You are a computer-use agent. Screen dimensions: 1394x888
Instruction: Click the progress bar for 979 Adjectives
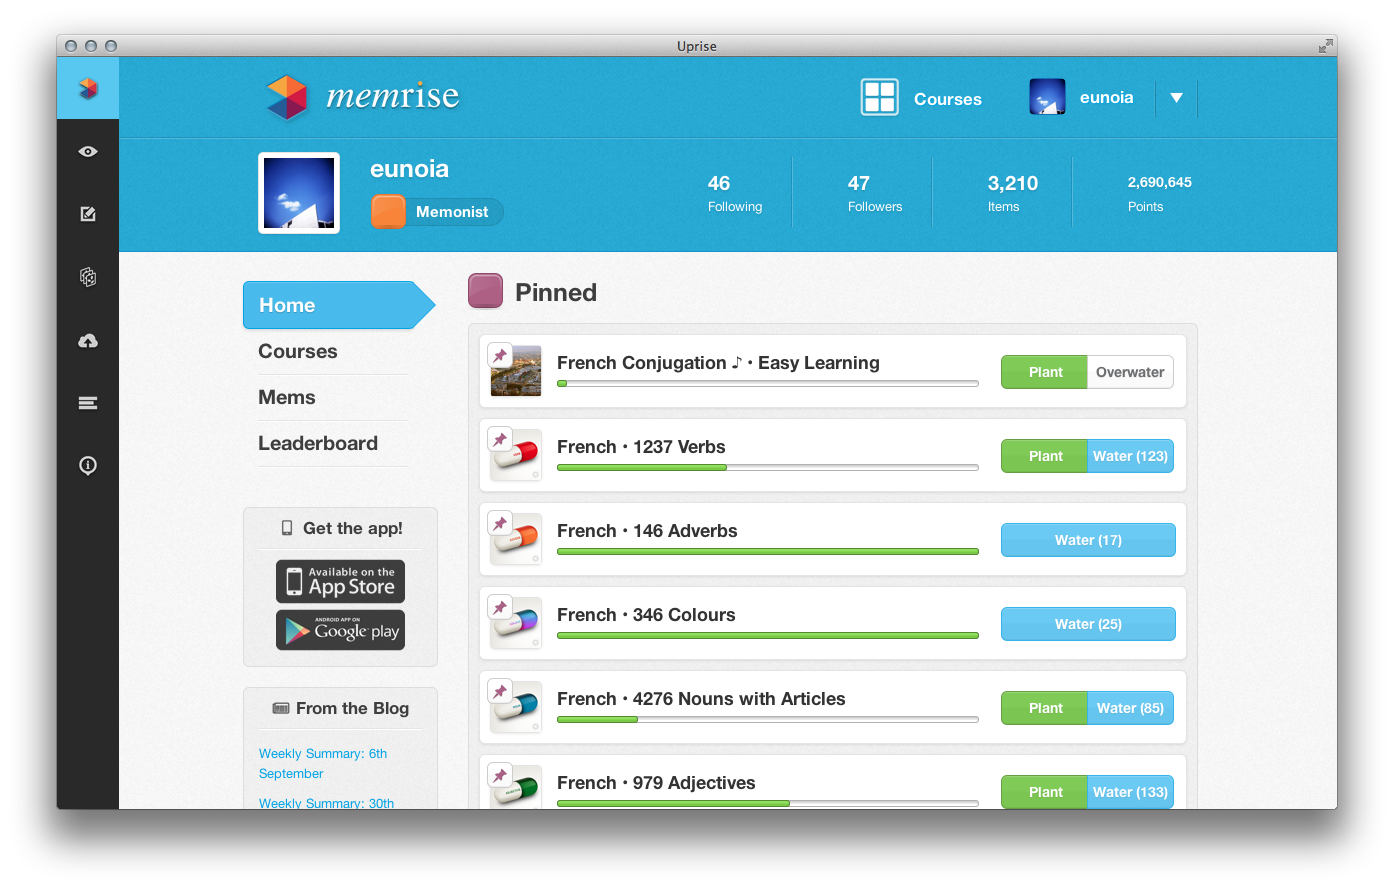pos(767,803)
